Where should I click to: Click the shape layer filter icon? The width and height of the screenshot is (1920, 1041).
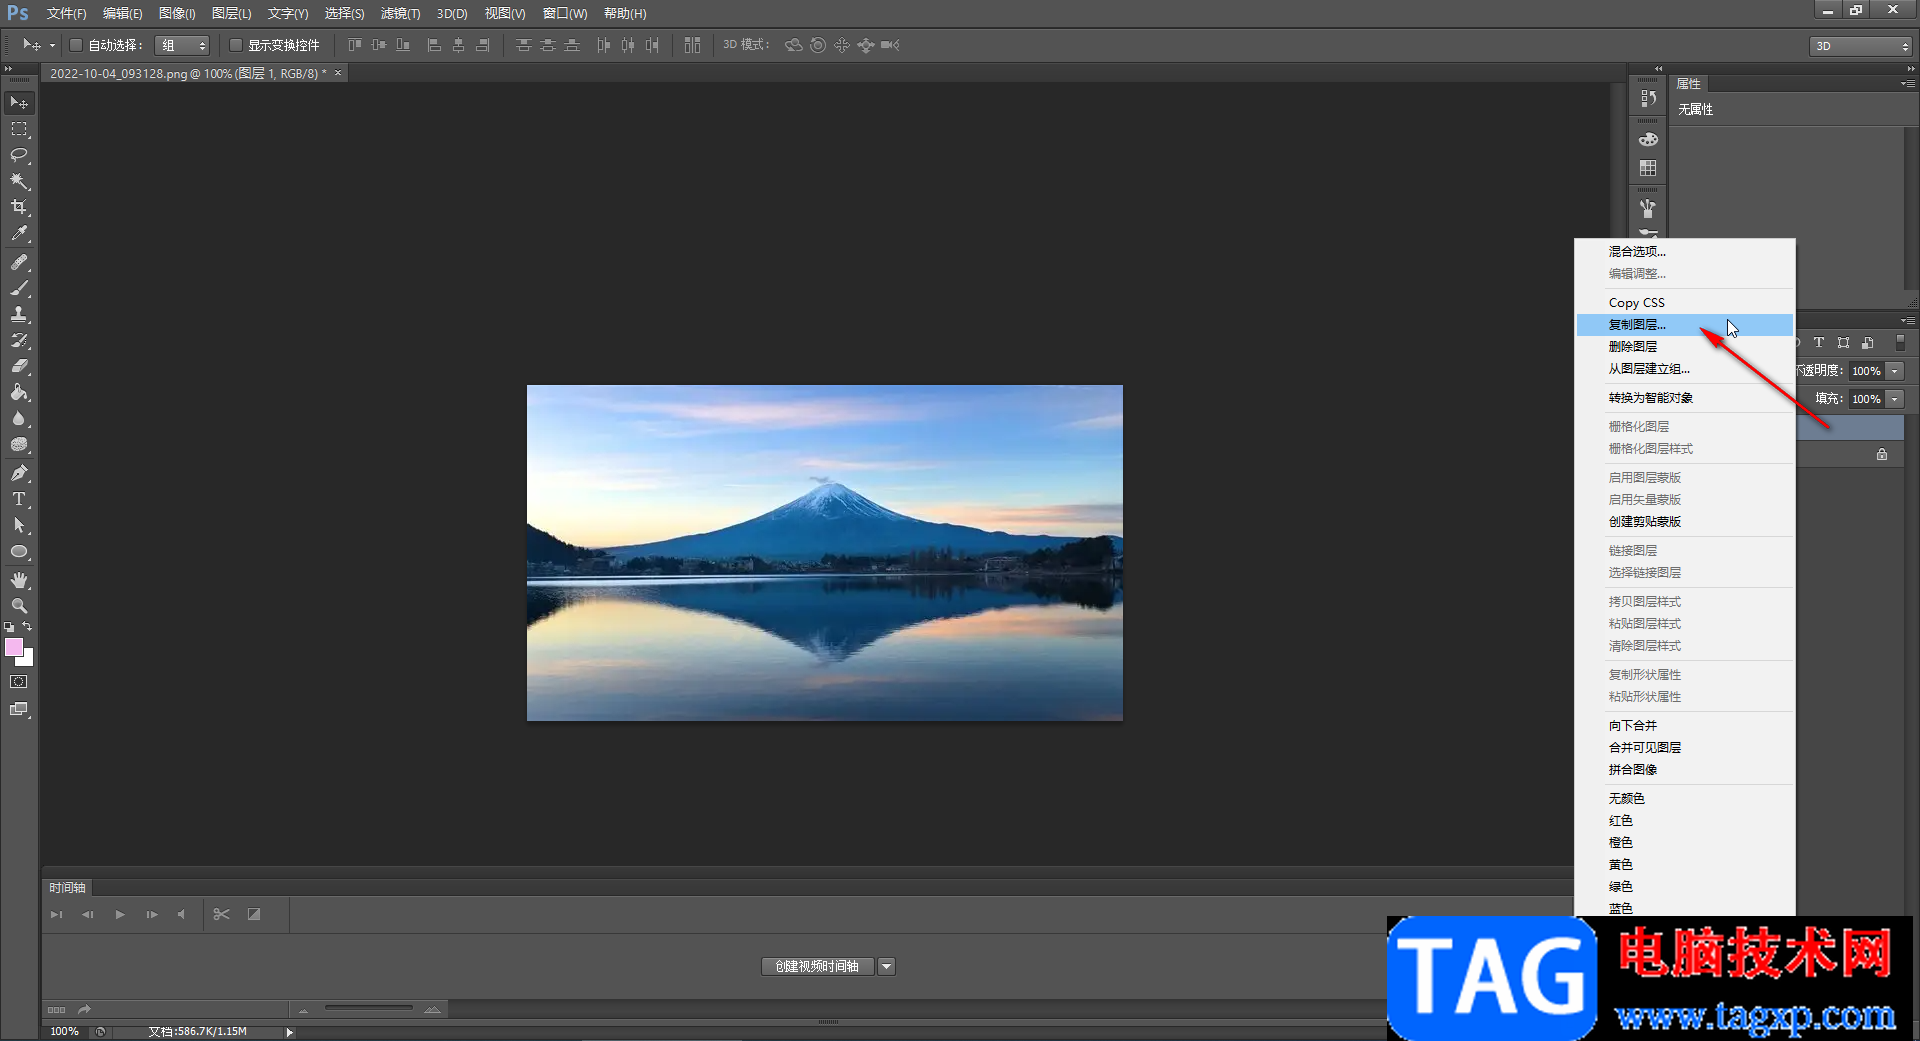pyautogui.click(x=1843, y=342)
